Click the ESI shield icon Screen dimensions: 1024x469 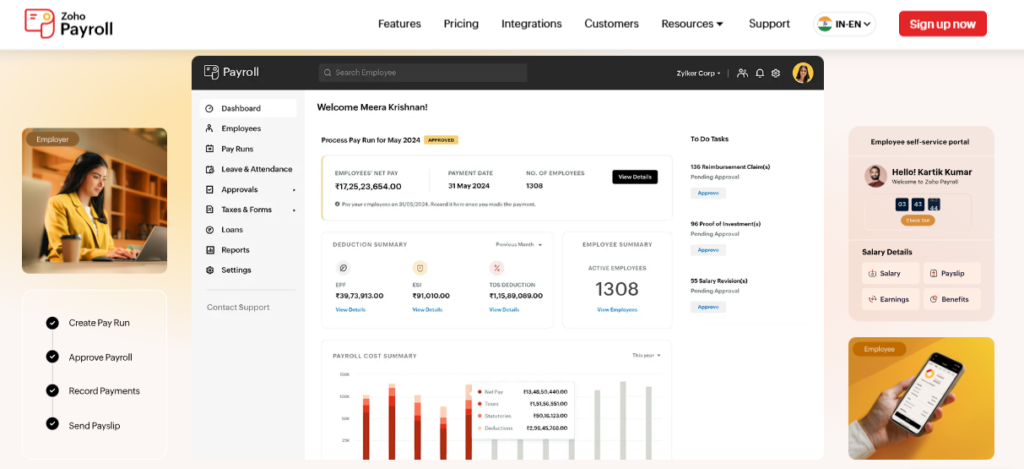point(420,268)
